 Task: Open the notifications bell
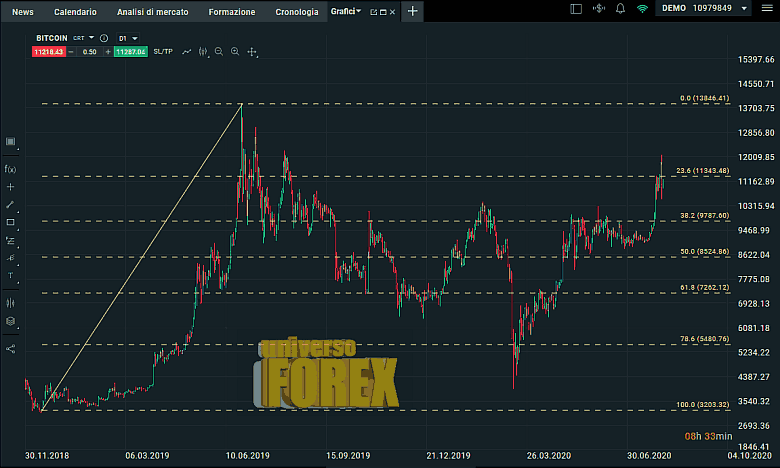tap(621, 9)
